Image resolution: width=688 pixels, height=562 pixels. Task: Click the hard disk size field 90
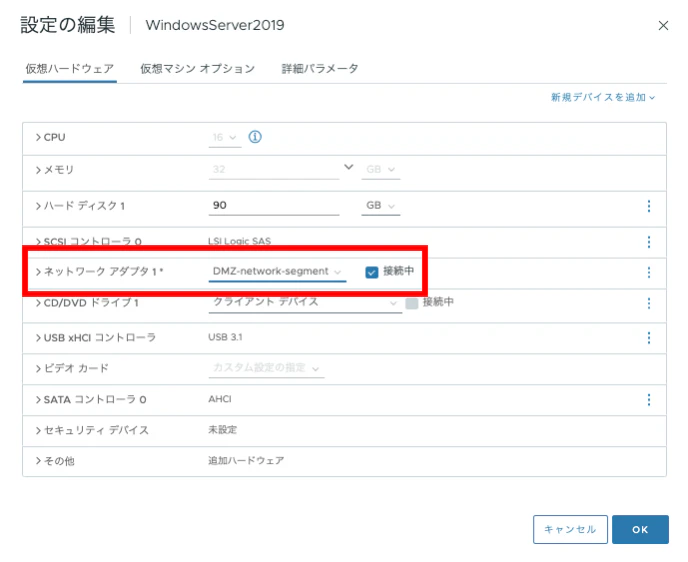[274, 205]
